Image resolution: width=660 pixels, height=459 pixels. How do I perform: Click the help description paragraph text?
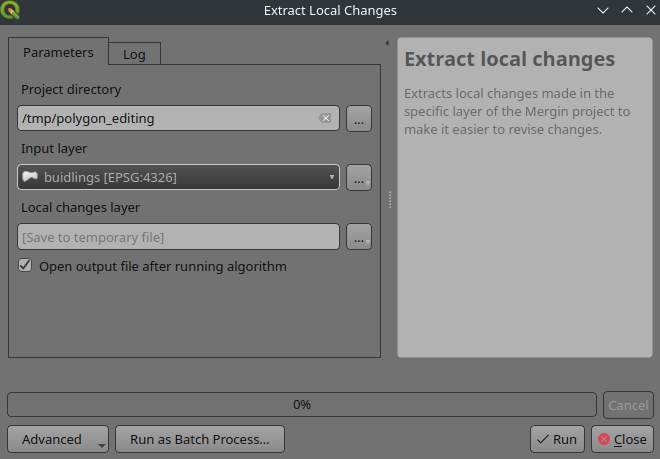[x=517, y=111]
